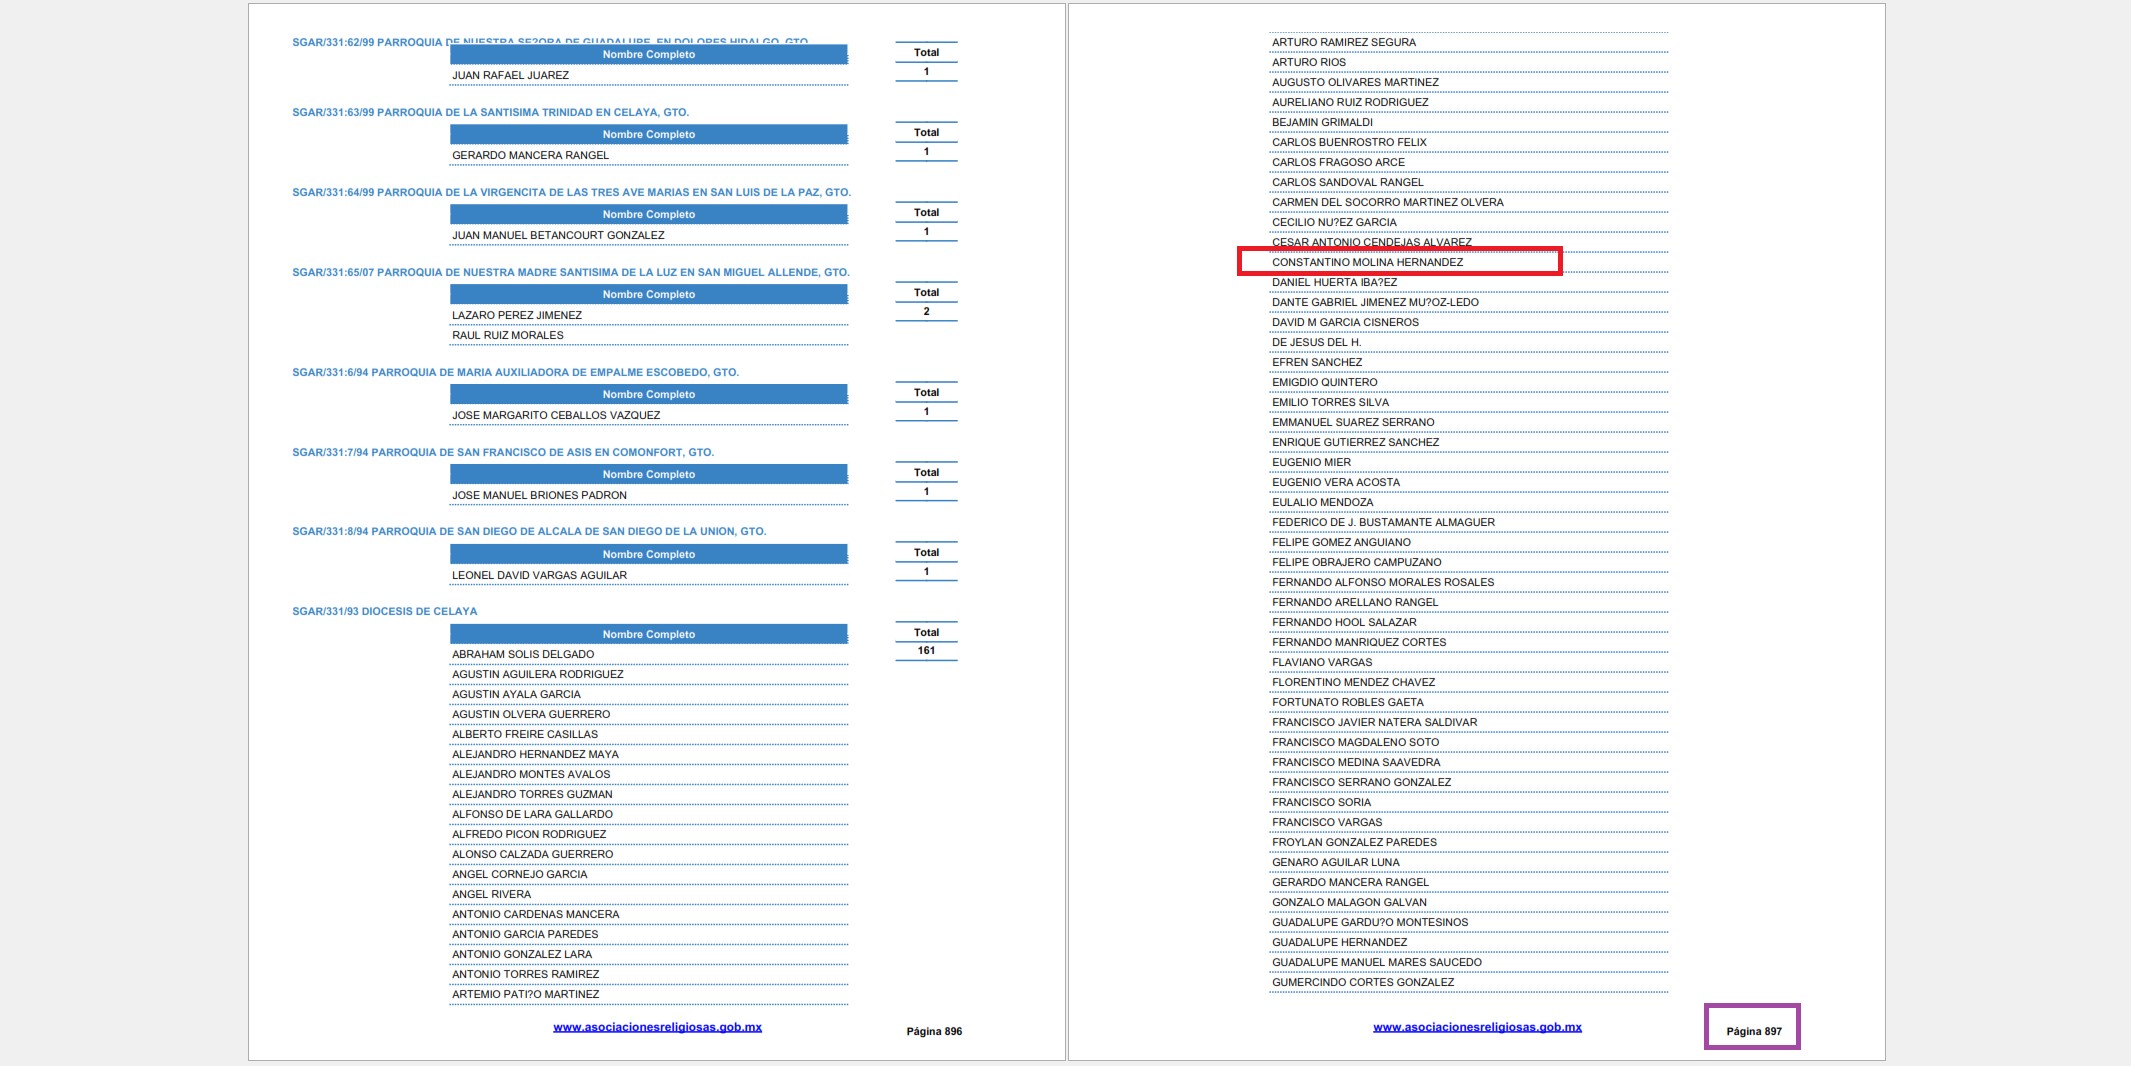Open the asociacionesreligiosas.gob.mx link on page 897

[1477, 1027]
